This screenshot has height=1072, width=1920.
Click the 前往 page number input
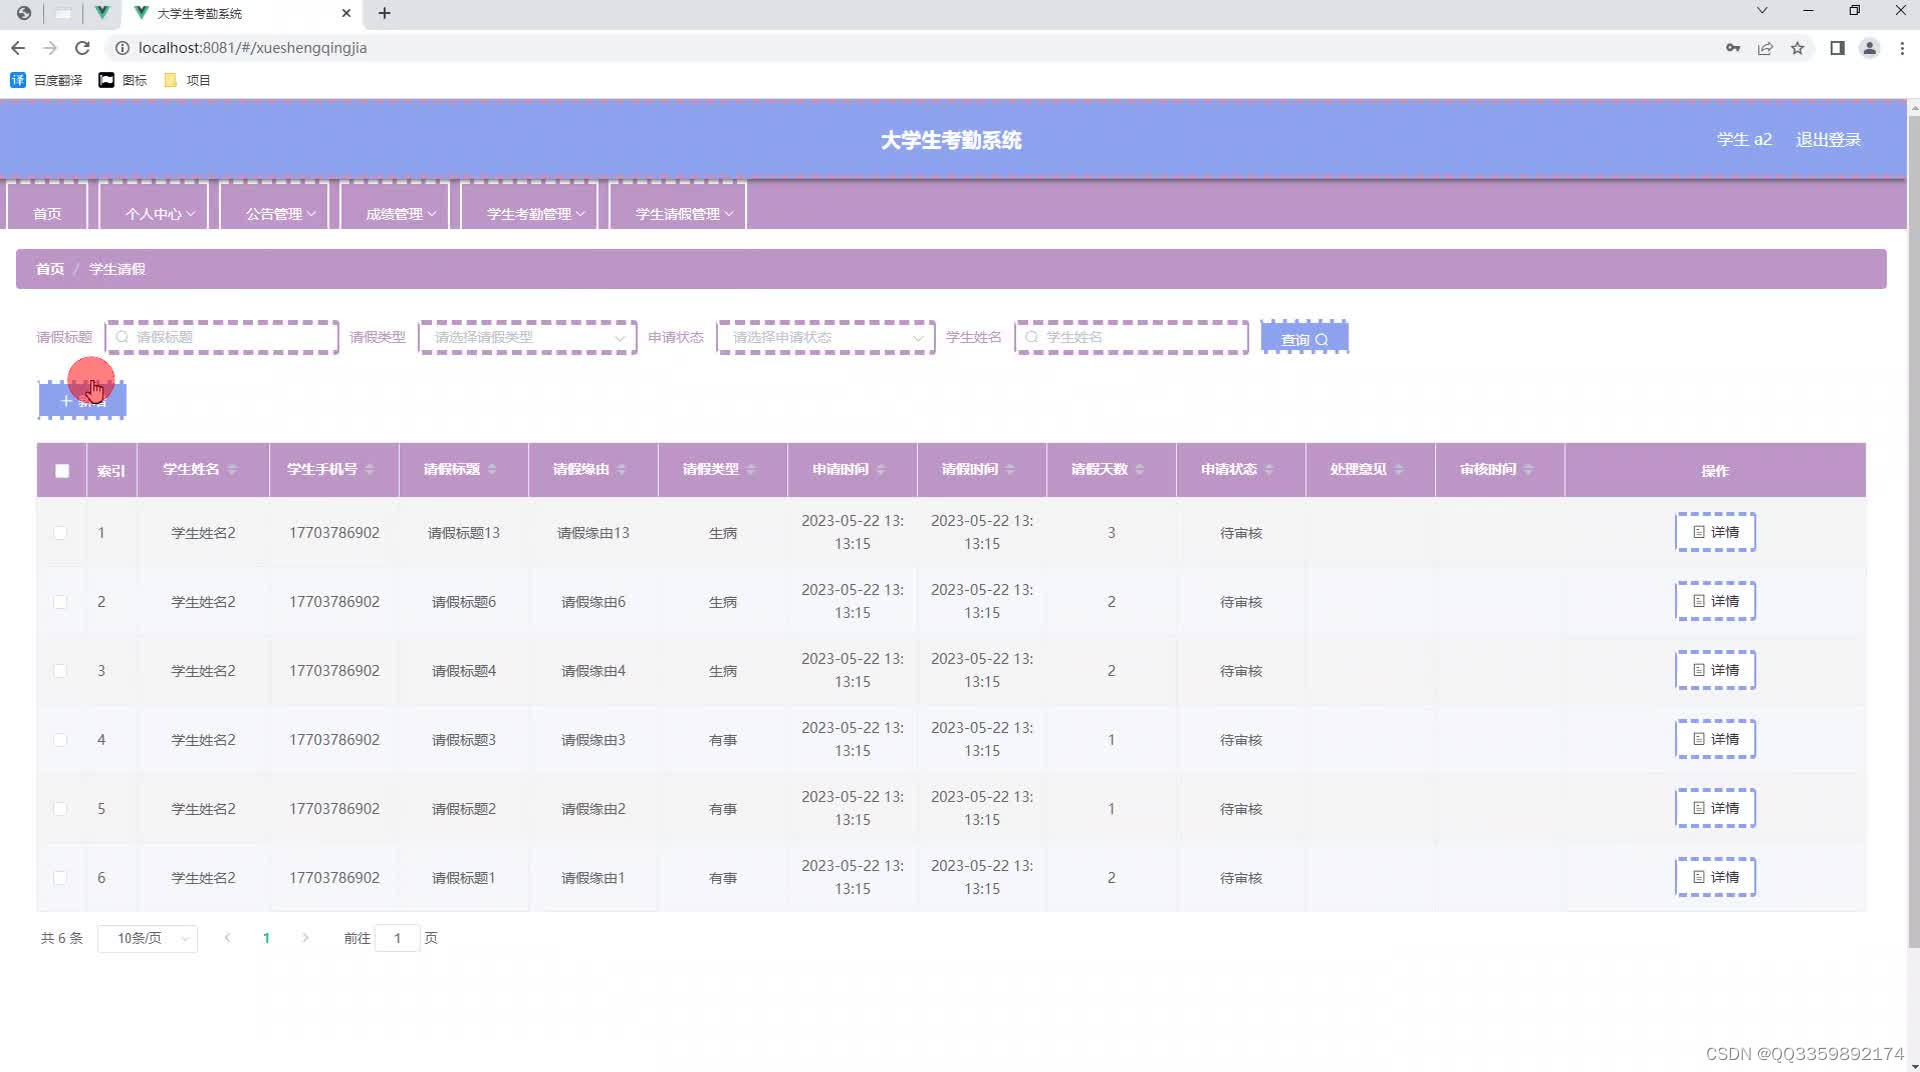pyautogui.click(x=397, y=938)
